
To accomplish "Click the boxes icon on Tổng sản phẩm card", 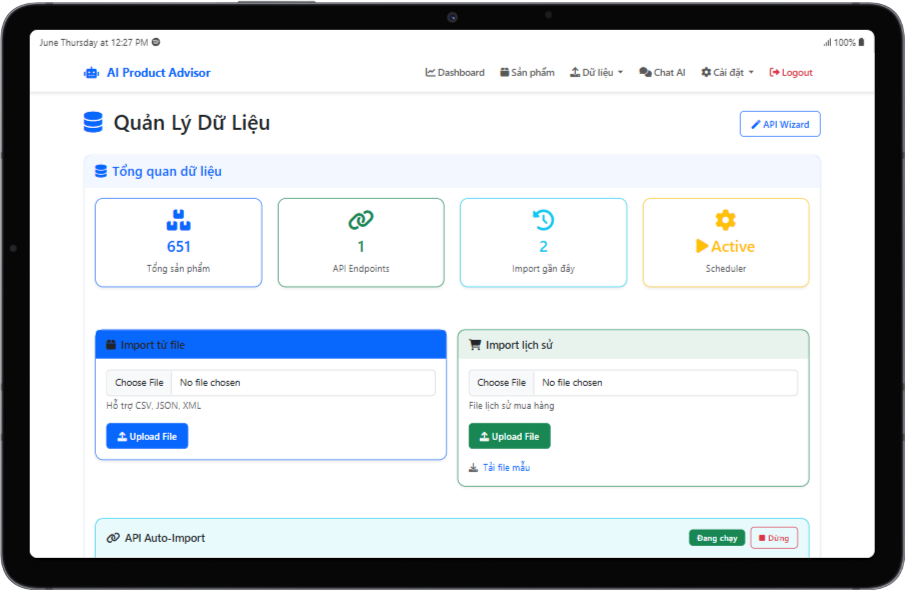I will coord(178,220).
